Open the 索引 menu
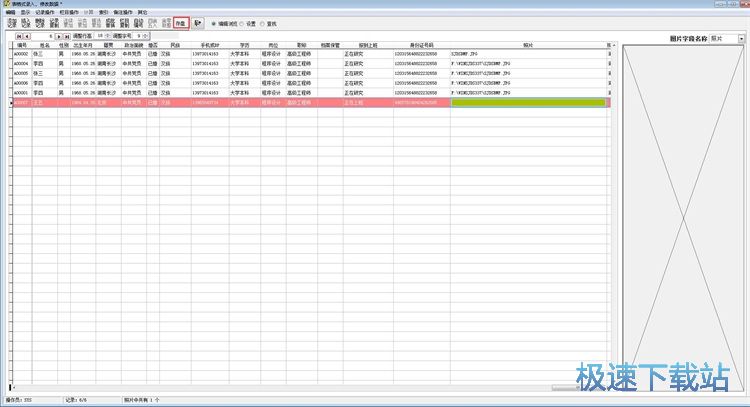750x407 pixels. [103, 12]
